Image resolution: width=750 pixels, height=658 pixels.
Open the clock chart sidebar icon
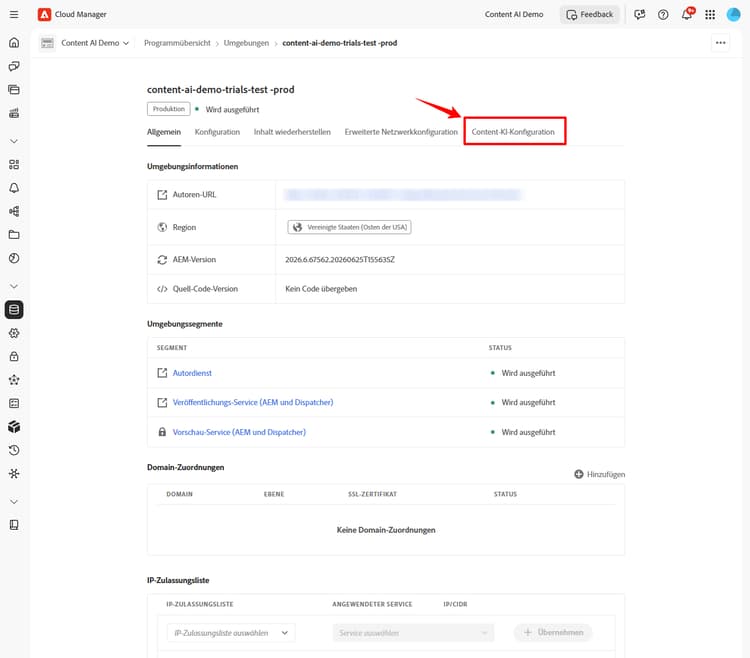pyautogui.click(x=14, y=258)
